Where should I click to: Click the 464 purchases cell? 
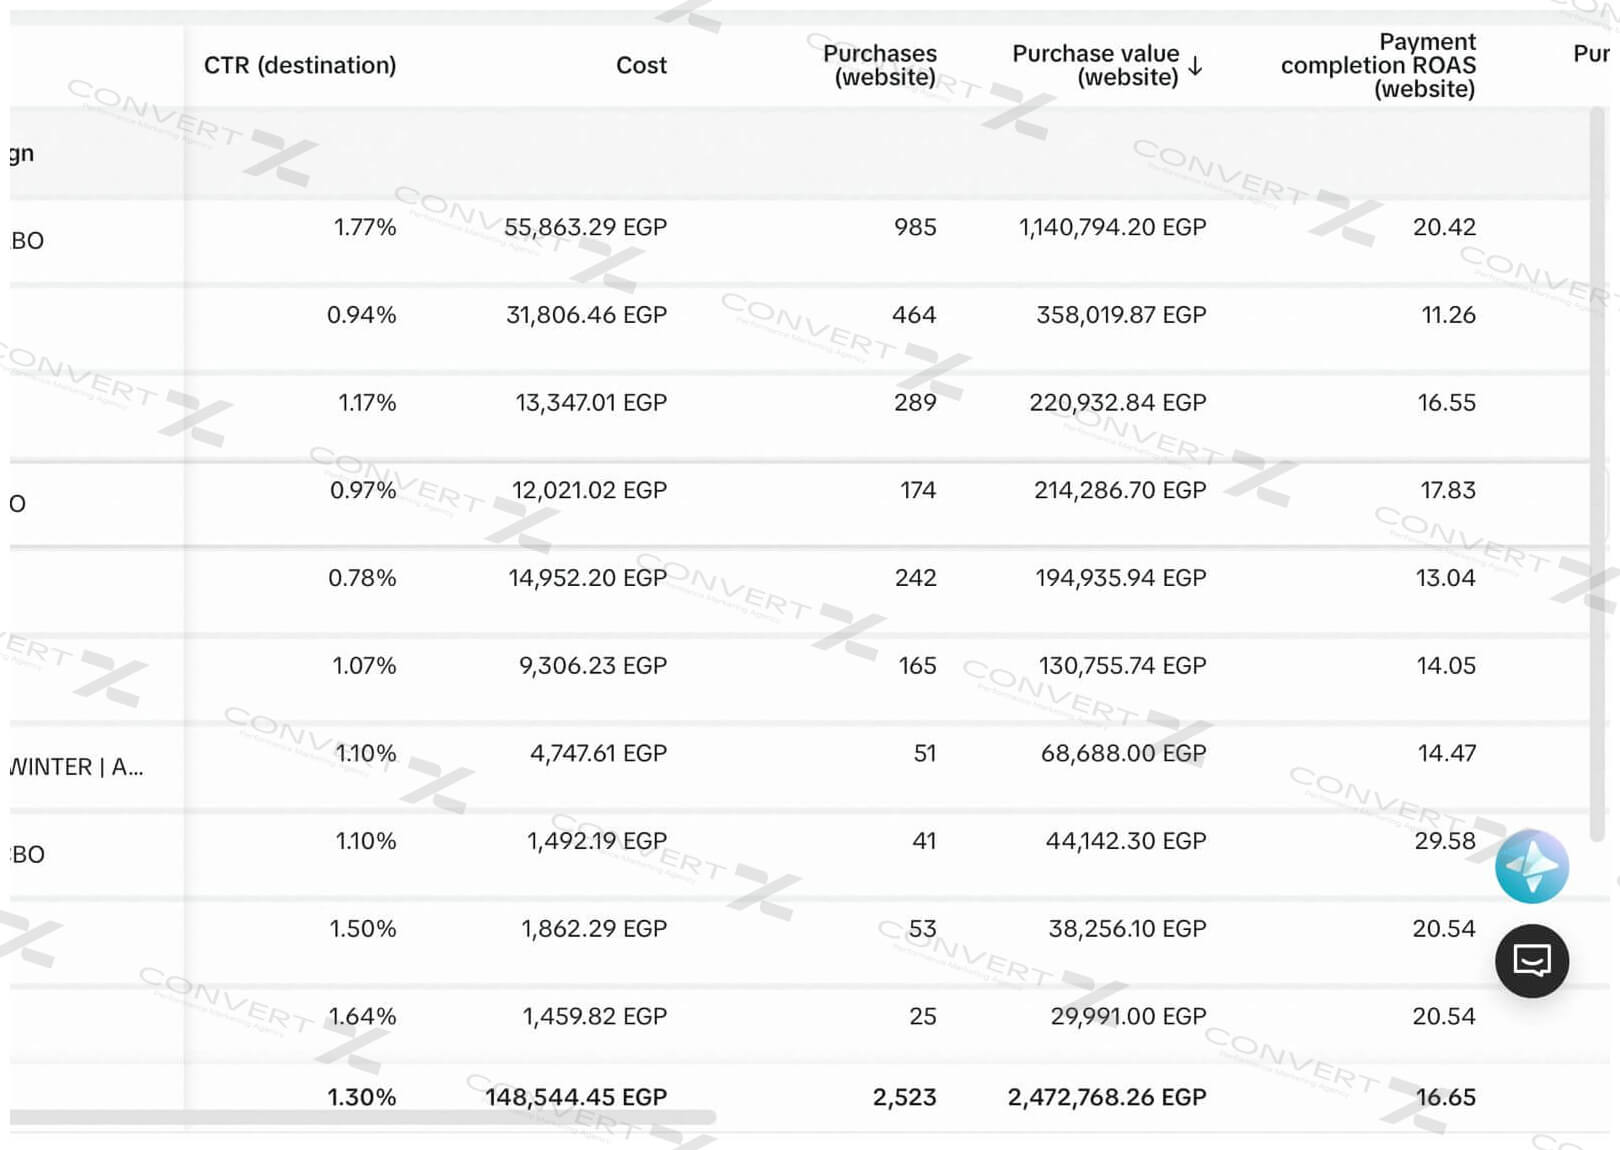pyautogui.click(x=914, y=315)
